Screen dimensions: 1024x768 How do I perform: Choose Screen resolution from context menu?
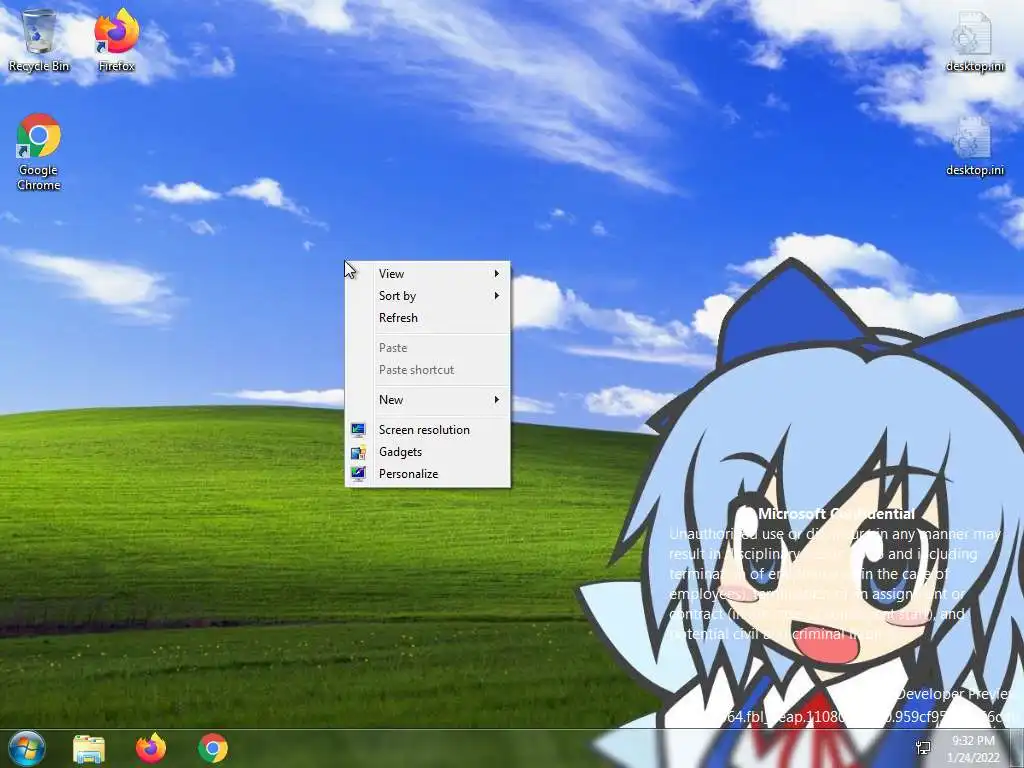coord(428,430)
